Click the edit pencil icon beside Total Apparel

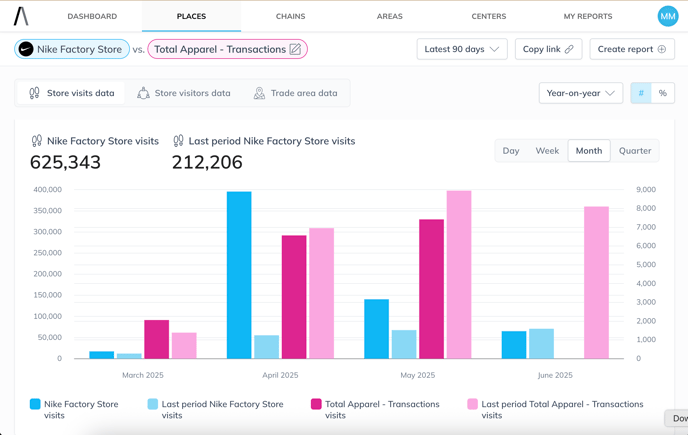(295, 49)
